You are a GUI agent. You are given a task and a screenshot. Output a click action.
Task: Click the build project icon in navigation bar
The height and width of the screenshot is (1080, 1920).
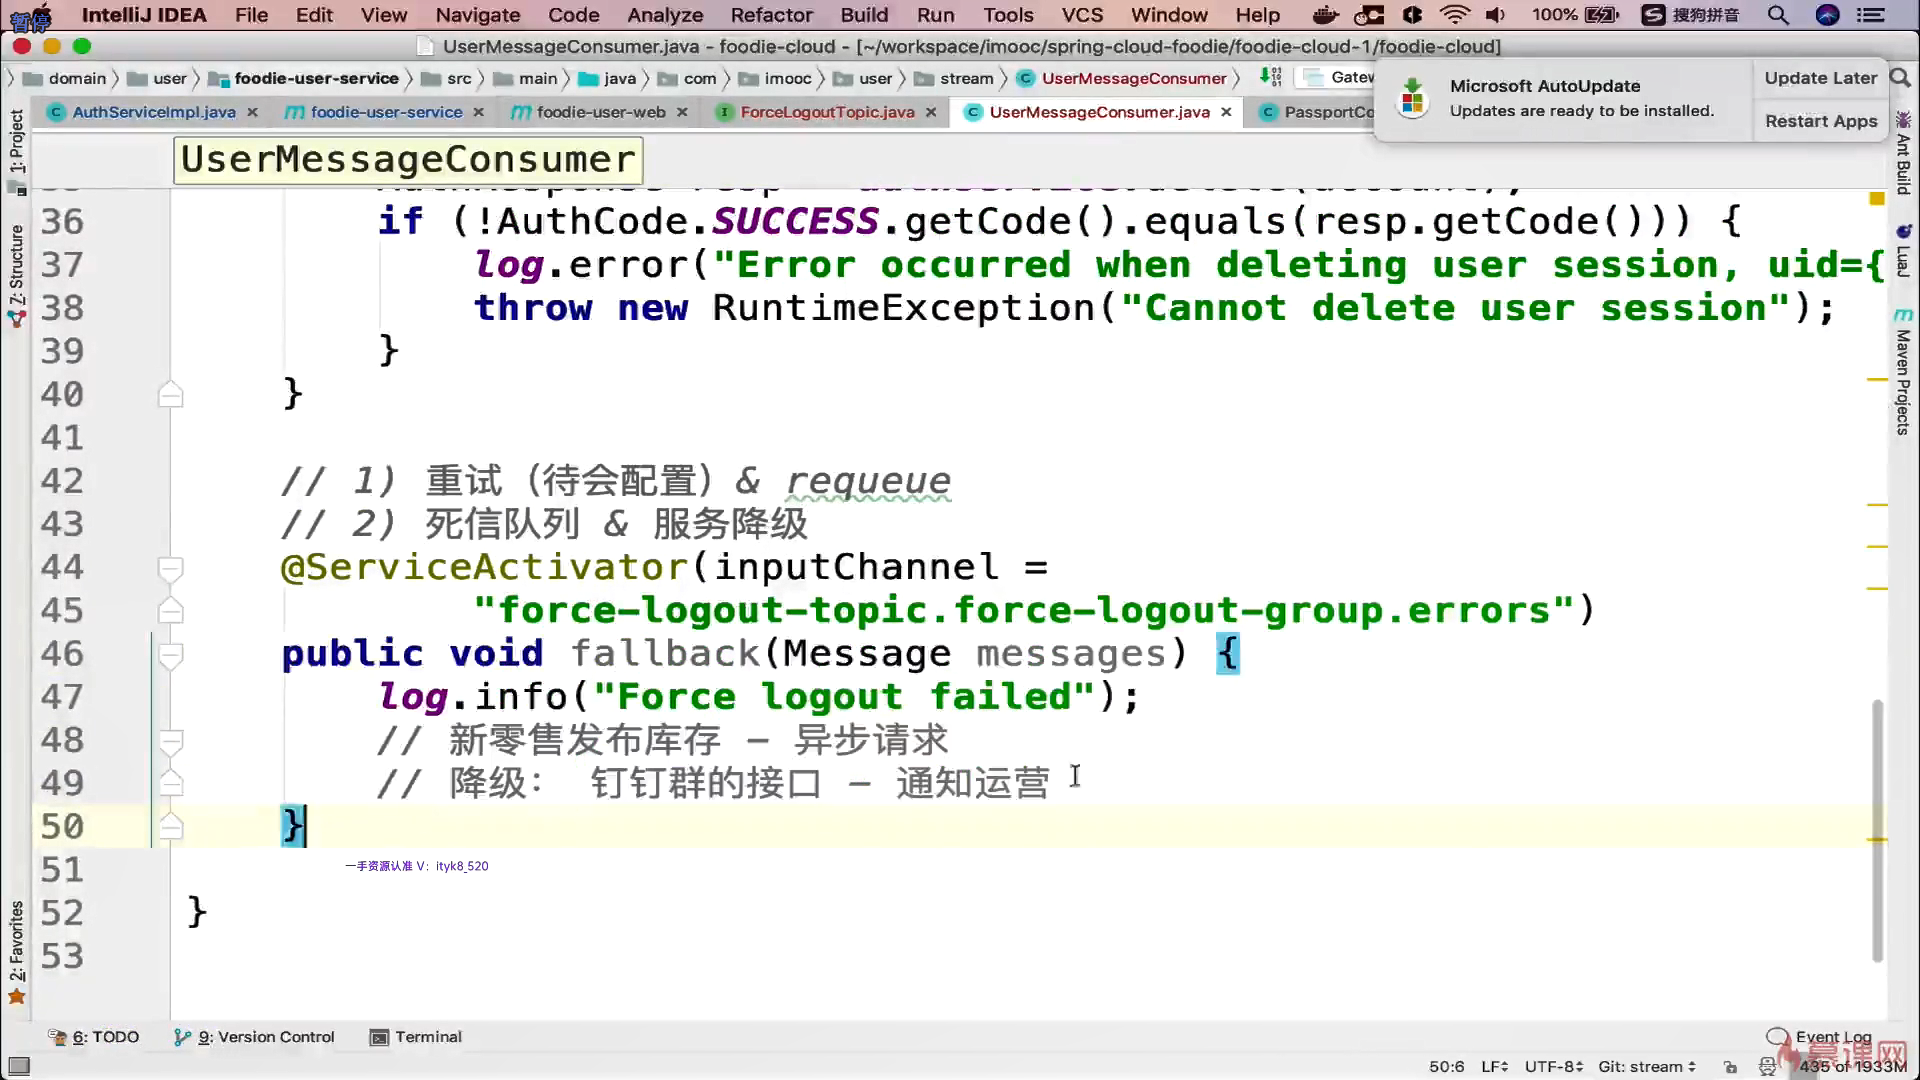(x=1270, y=77)
